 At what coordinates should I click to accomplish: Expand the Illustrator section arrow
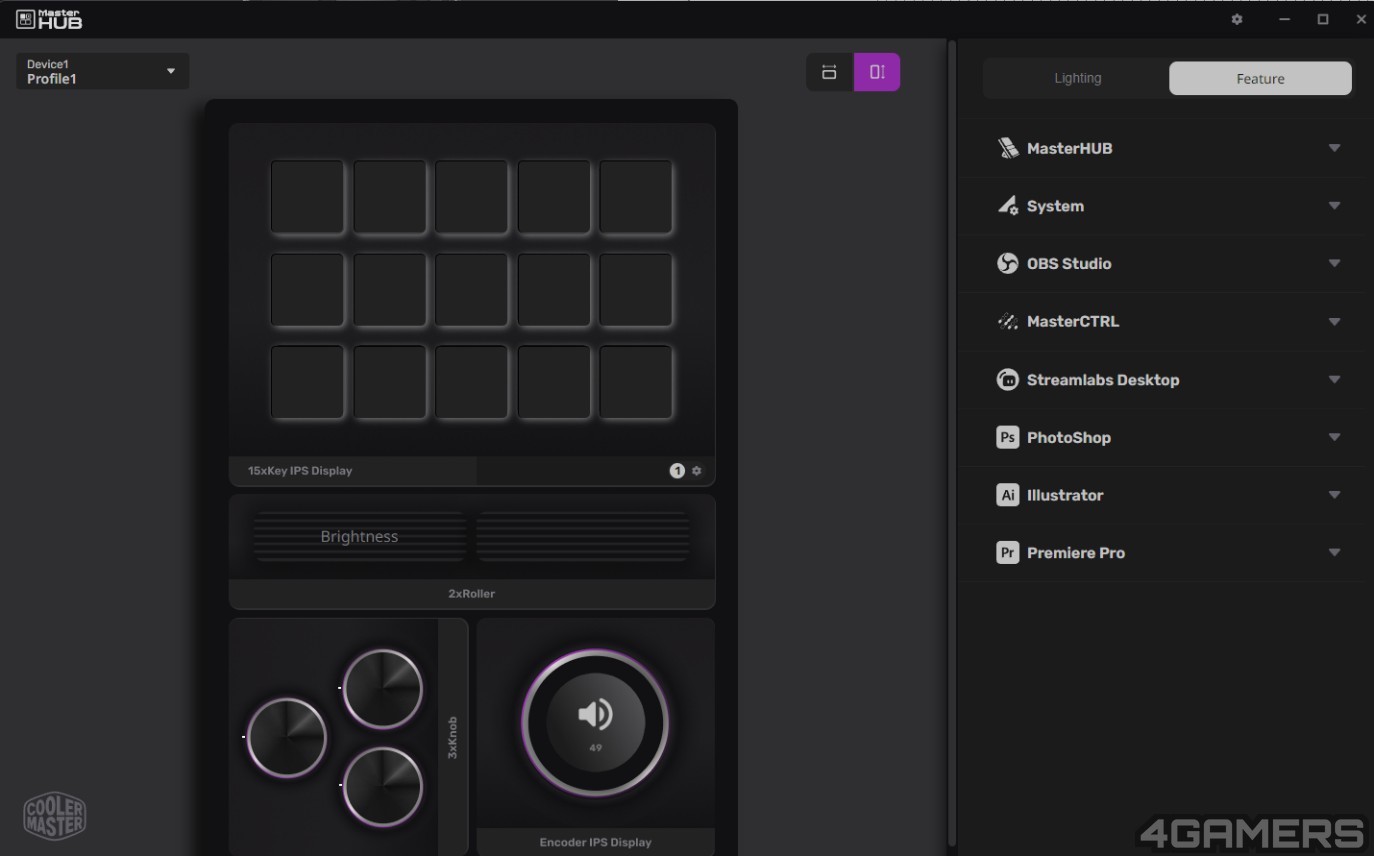click(x=1334, y=495)
